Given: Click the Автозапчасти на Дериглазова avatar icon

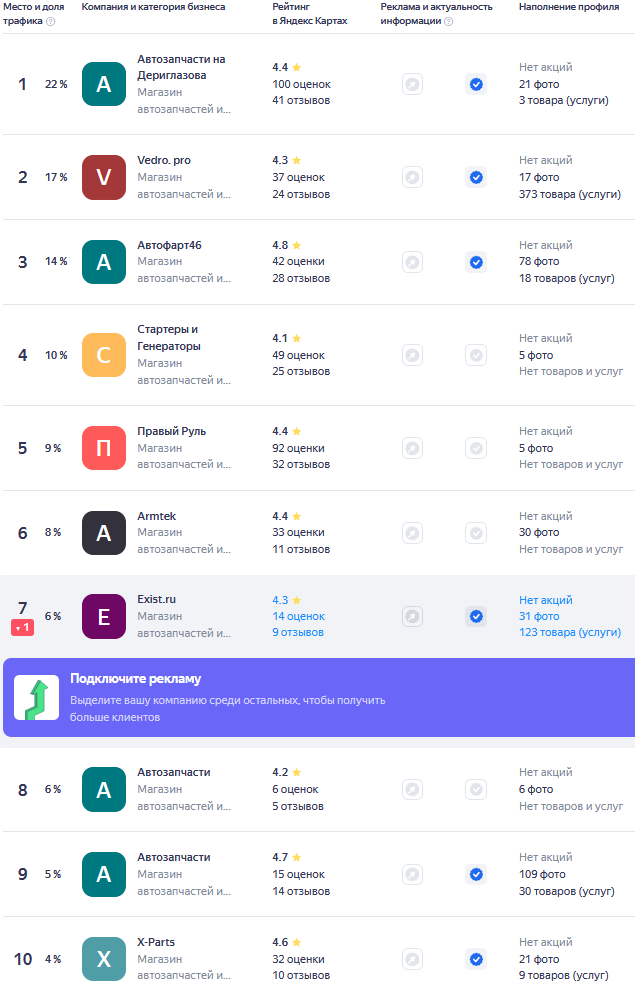Looking at the screenshot, I should pyautogui.click(x=104, y=84).
